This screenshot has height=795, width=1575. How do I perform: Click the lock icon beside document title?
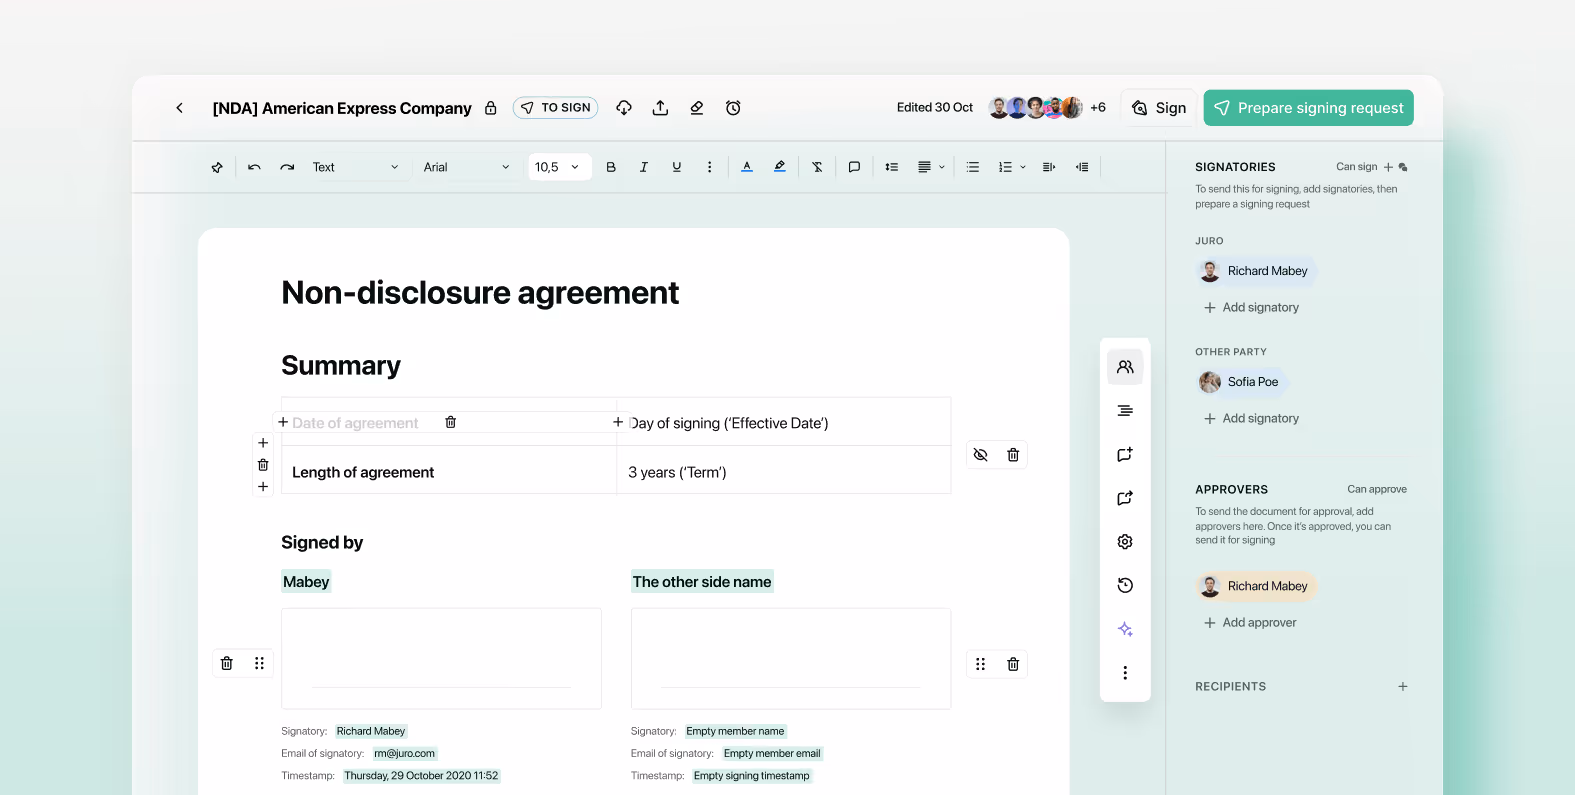[491, 108]
